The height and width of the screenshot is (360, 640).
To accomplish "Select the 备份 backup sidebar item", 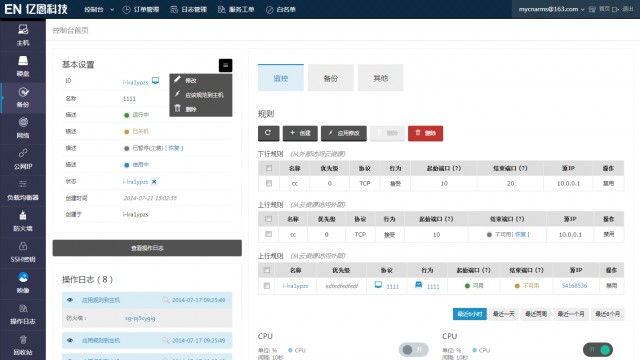I will click(x=23, y=97).
